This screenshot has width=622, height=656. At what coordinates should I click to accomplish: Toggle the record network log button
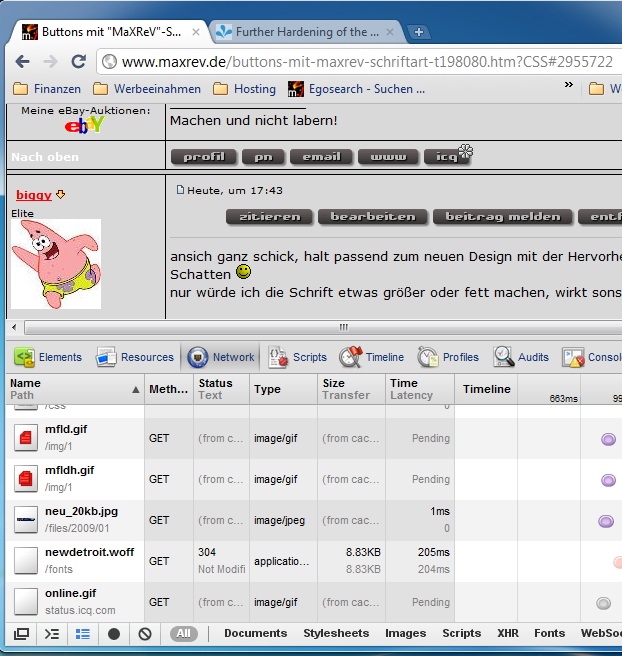(114, 634)
